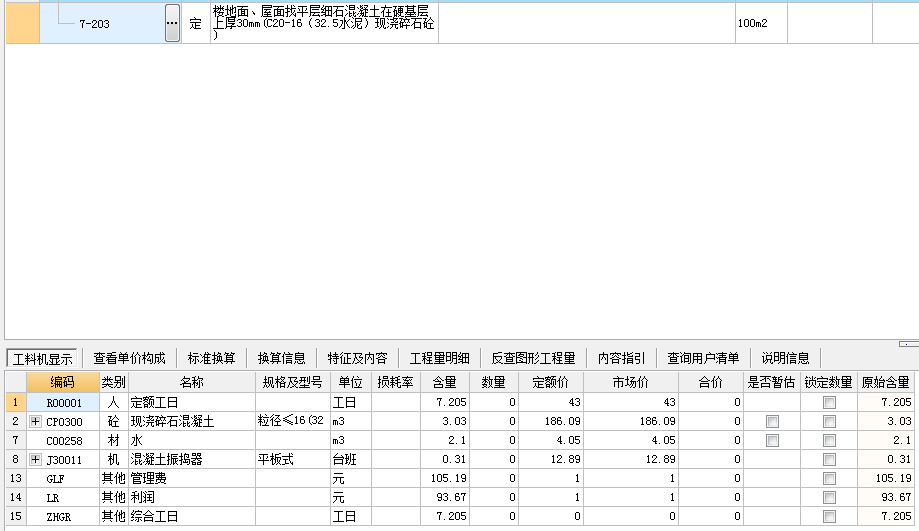Select the 管理费 name cell
919x531 pixels.
pos(192,478)
